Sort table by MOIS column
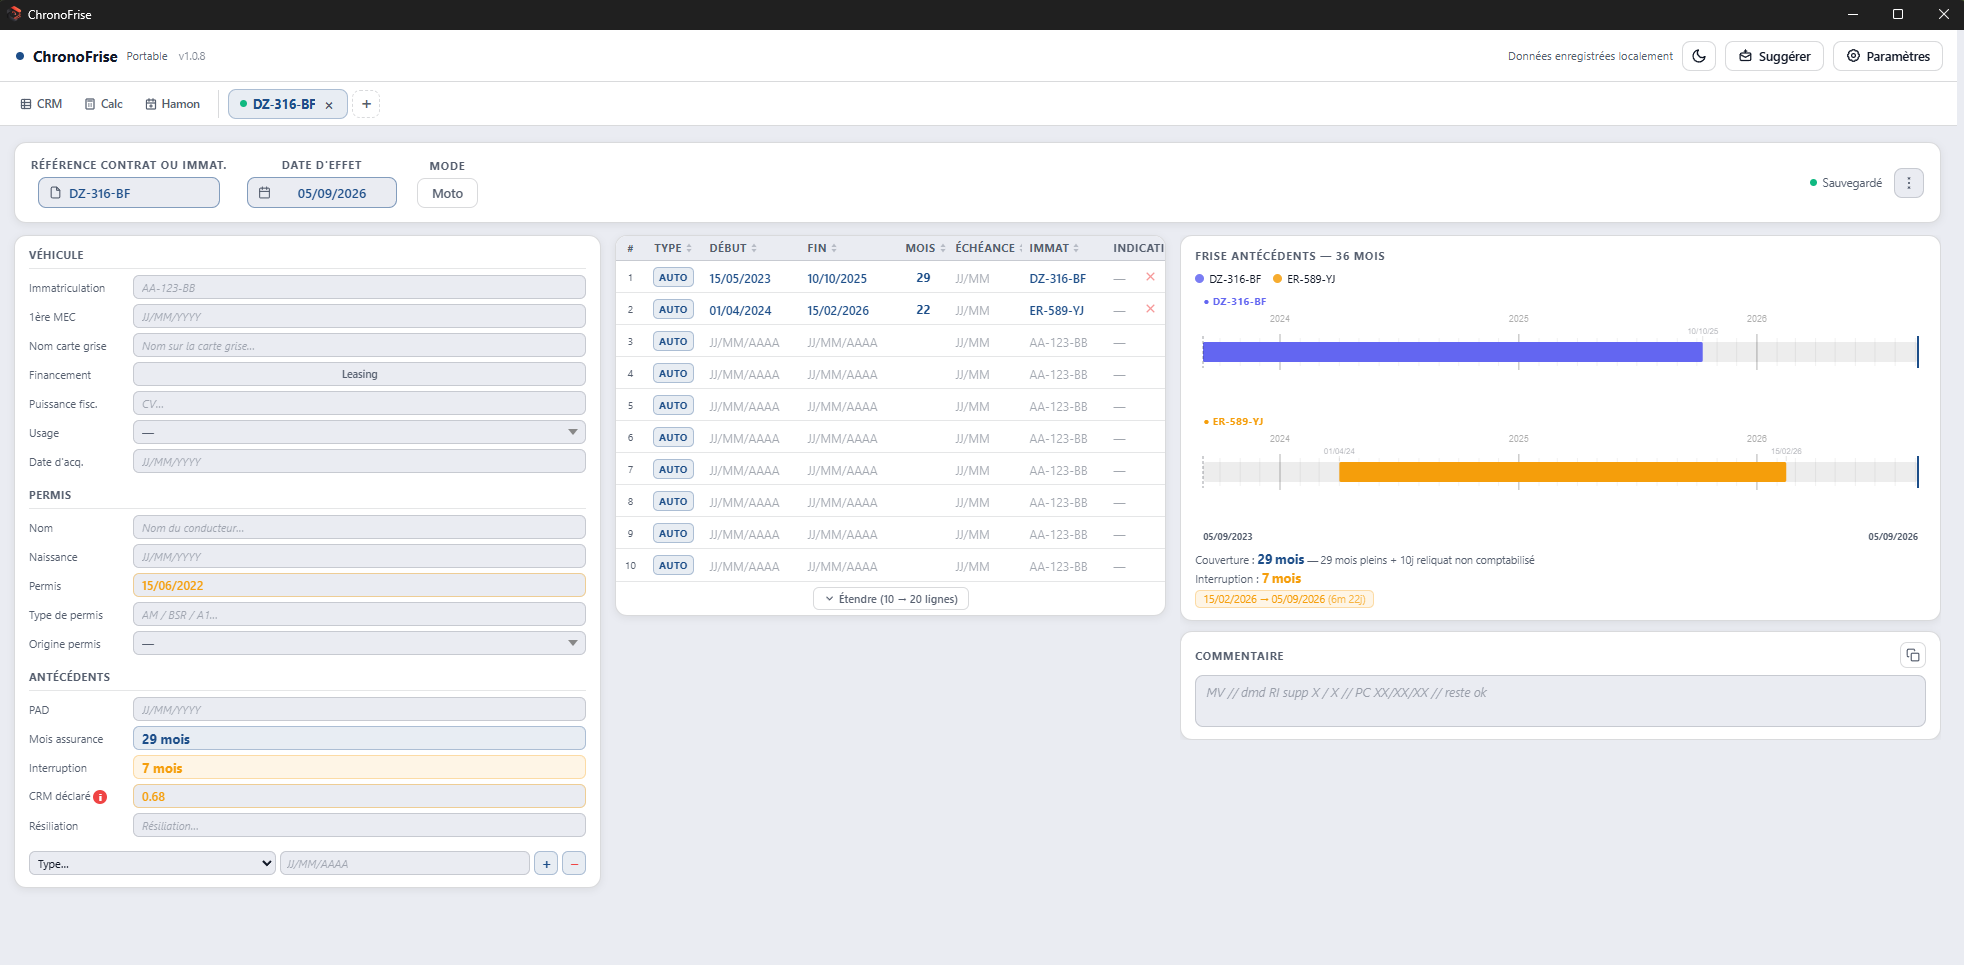This screenshot has height=965, width=1964. click(943, 248)
